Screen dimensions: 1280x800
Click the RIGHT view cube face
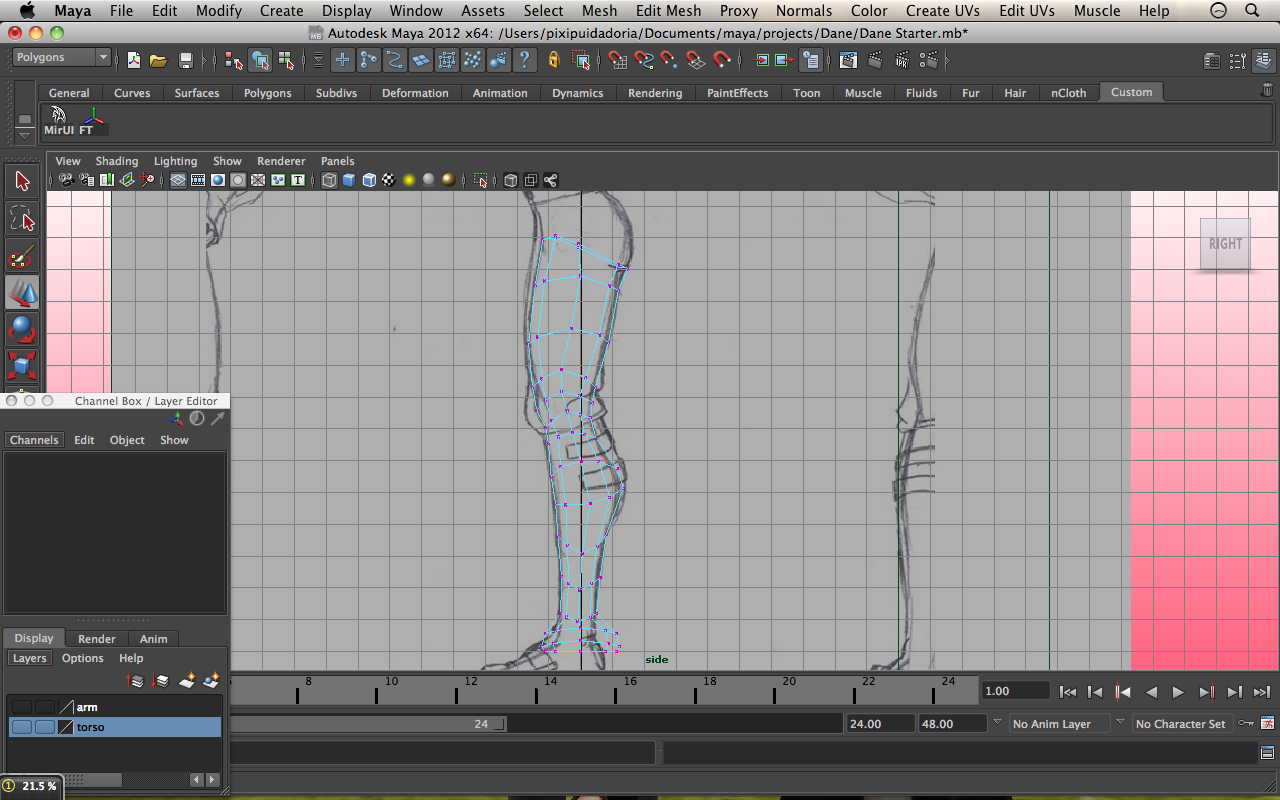tap(1225, 244)
